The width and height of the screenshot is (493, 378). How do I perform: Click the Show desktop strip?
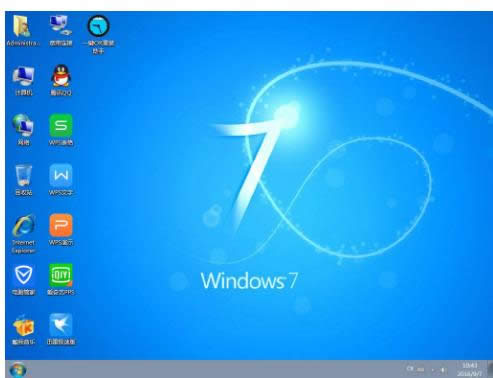click(489, 369)
